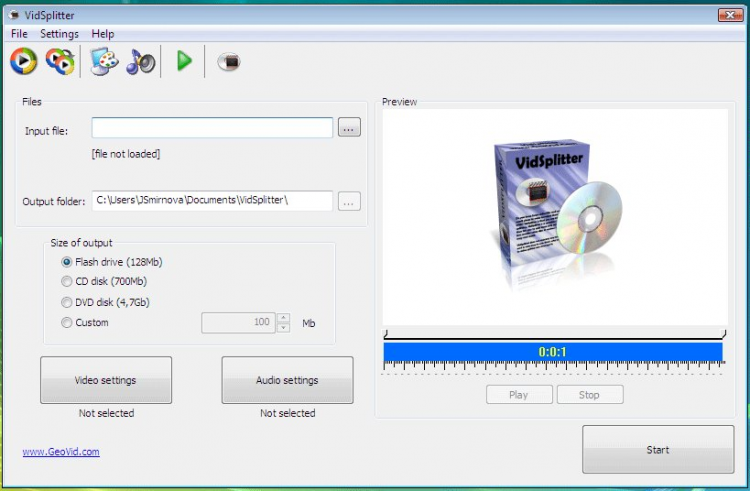Screen dimensions: 750x491
Task: Click the Play preview button
Action: tap(519, 395)
